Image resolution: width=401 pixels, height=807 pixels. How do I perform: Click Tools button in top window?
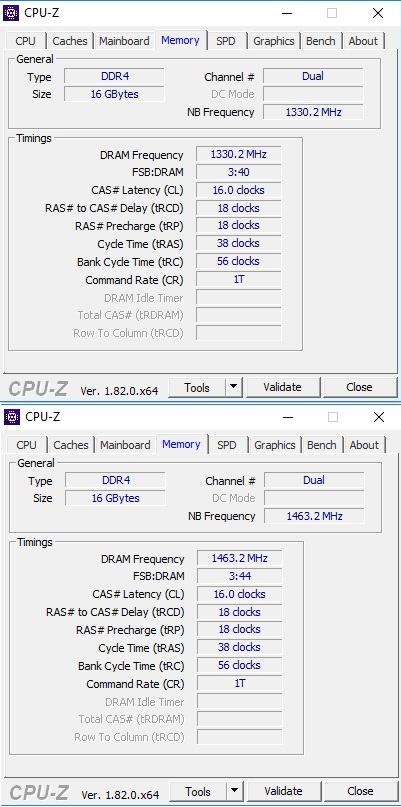[197, 388]
